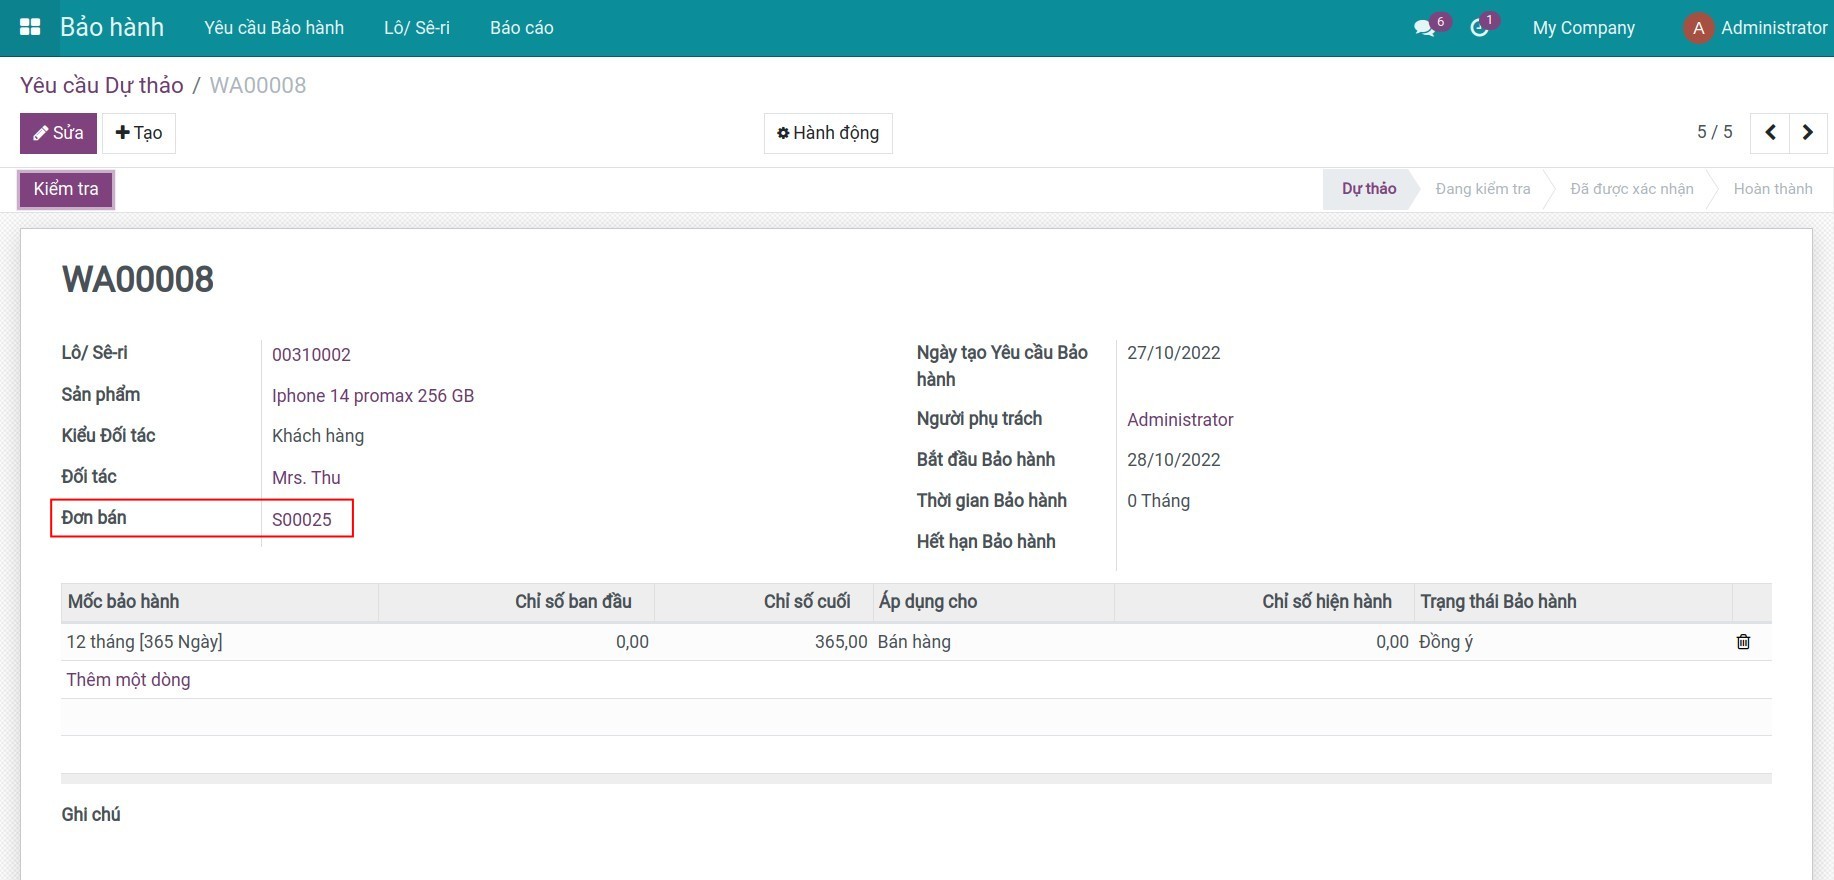This screenshot has height=880, width=1834.
Task: Select the Đang kiểm tra status stage
Action: (1482, 189)
